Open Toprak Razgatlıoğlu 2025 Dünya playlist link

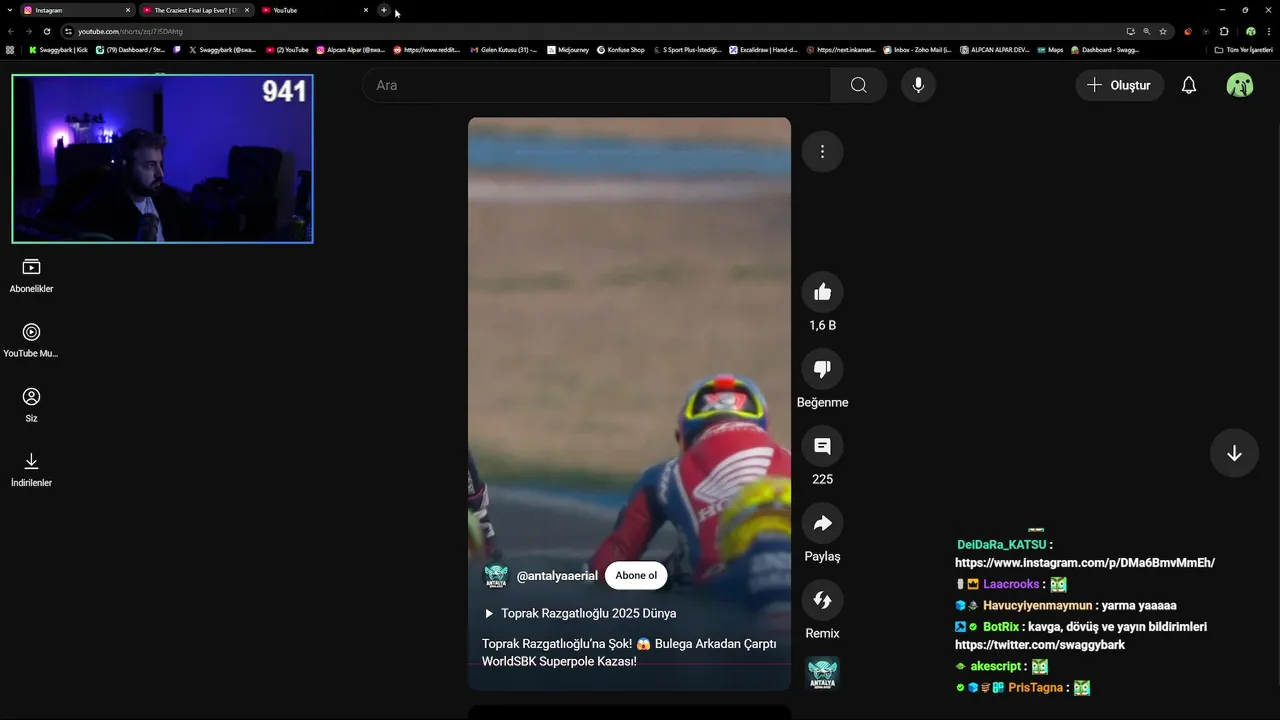click(580, 613)
